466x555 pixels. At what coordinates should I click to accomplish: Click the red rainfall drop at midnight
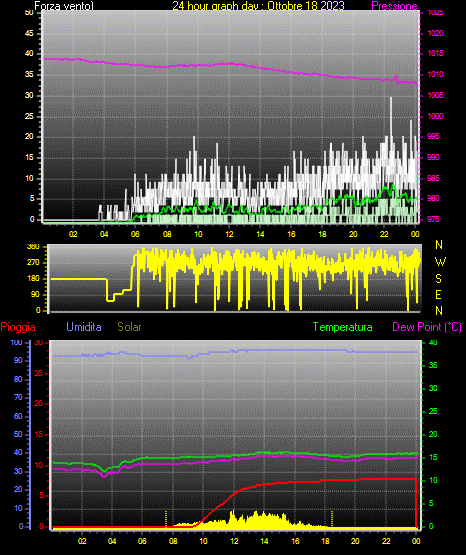pos(416,503)
